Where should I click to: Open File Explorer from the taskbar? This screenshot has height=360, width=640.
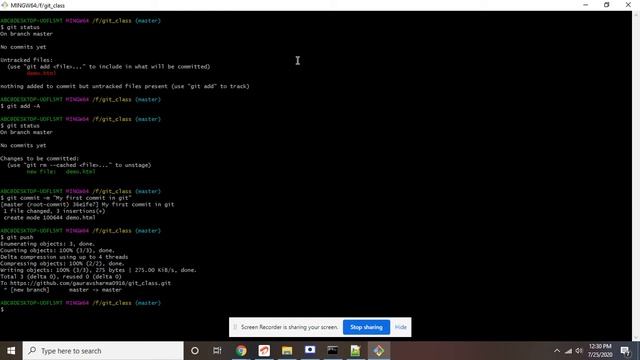point(287,351)
